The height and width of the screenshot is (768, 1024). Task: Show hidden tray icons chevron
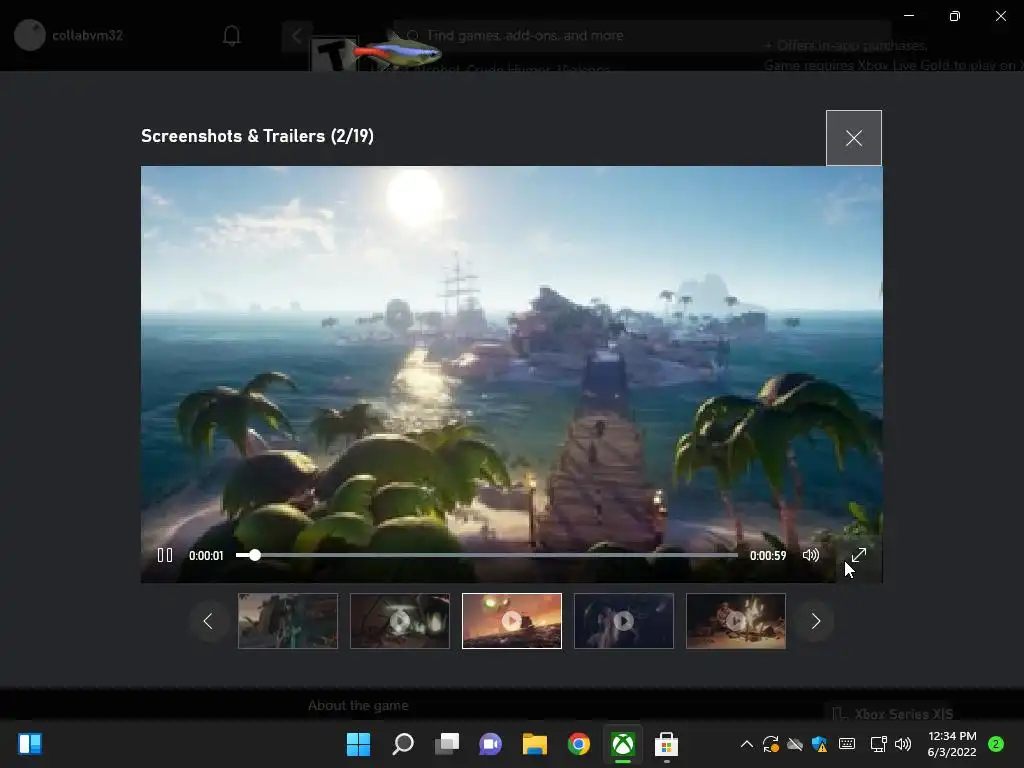click(746, 744)
